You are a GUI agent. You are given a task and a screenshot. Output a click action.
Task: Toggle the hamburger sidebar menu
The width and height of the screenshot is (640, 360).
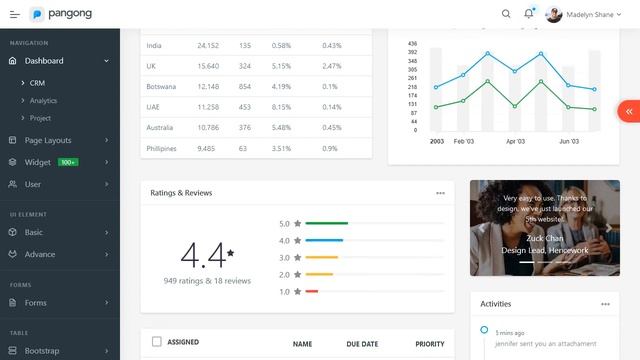click(15, 15)
